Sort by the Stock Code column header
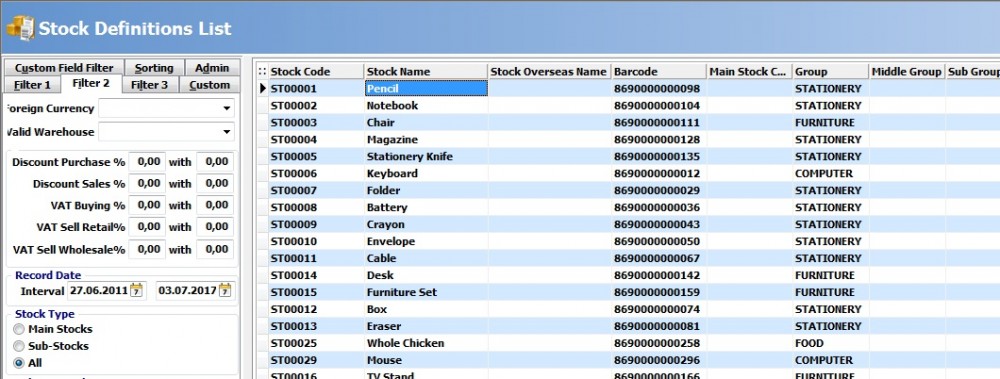1000x379 pixels. tap(316, 71)
